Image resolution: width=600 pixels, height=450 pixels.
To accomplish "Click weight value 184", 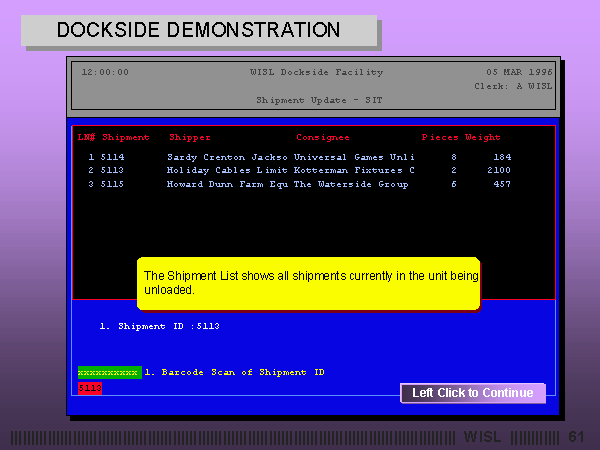I will pyautogui.click(x=502, y=157).
